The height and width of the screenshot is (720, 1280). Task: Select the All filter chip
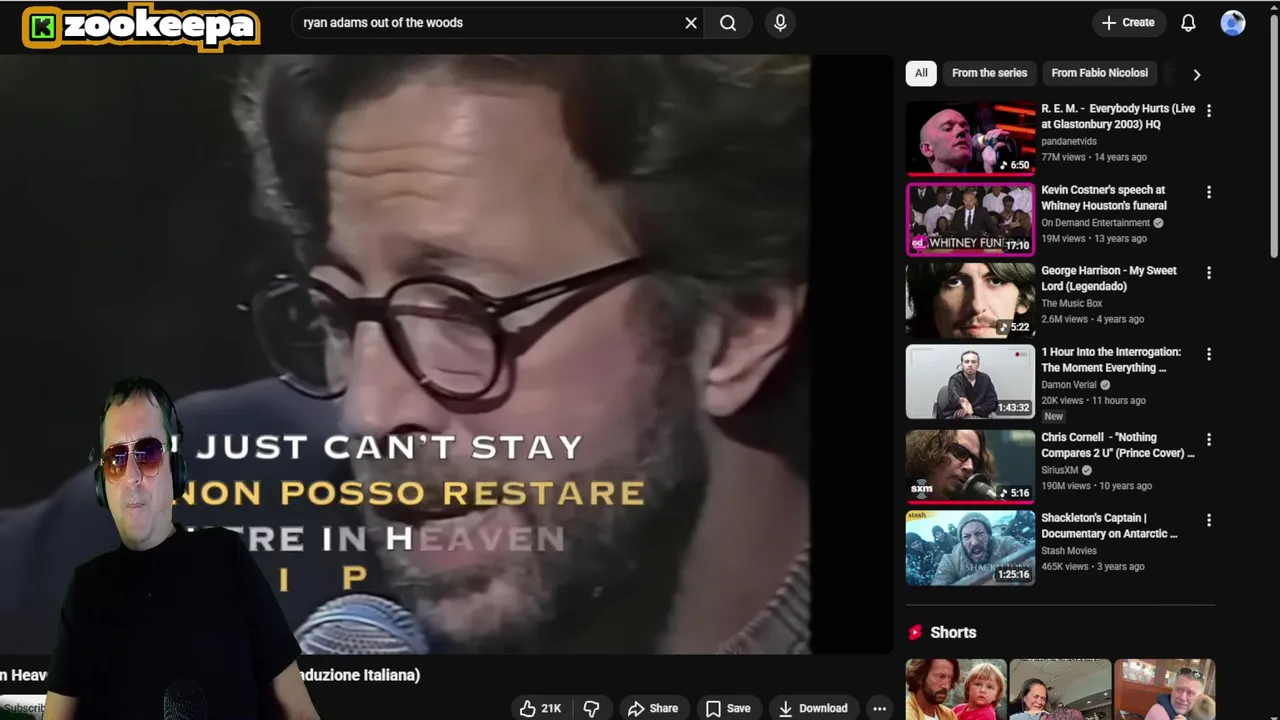921,73
